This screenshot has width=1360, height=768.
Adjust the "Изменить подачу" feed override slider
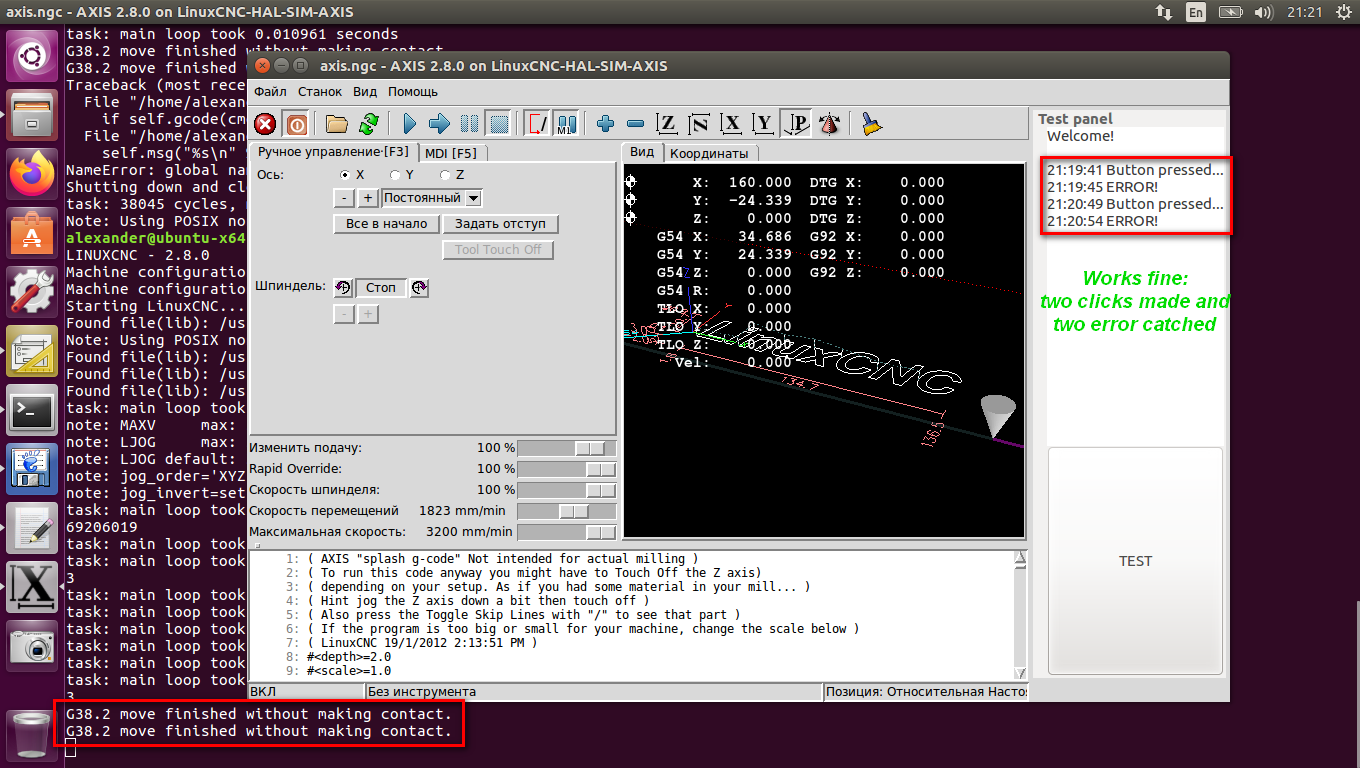[567, 448]
